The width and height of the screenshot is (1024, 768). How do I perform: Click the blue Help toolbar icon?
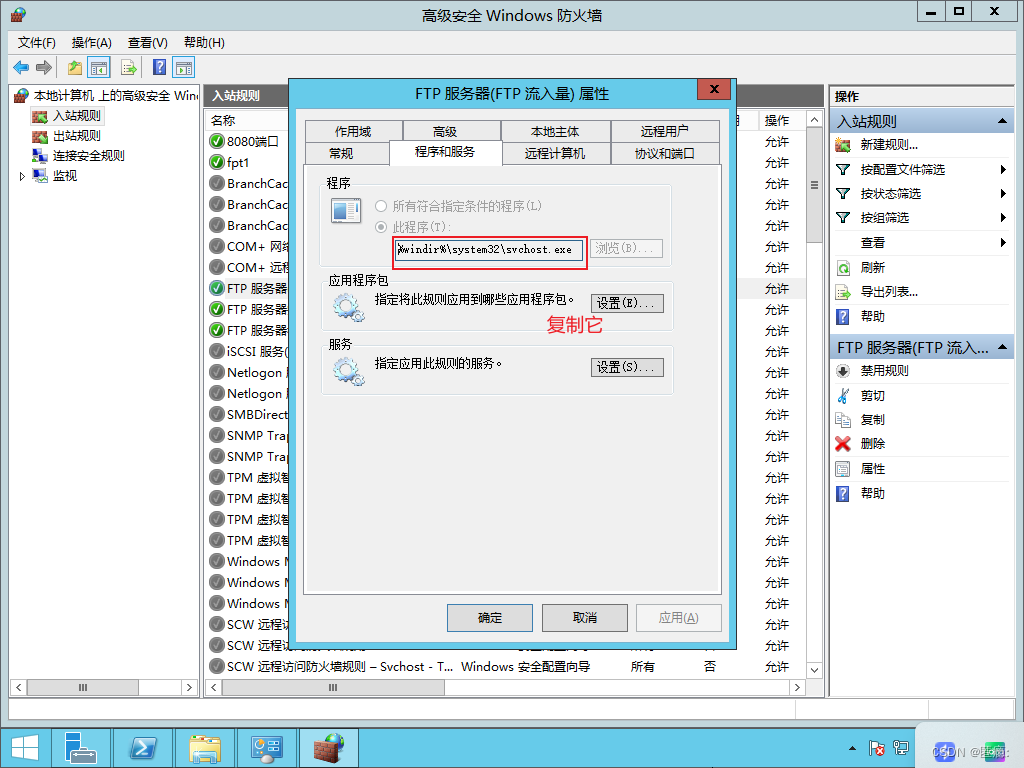[159, 67]
